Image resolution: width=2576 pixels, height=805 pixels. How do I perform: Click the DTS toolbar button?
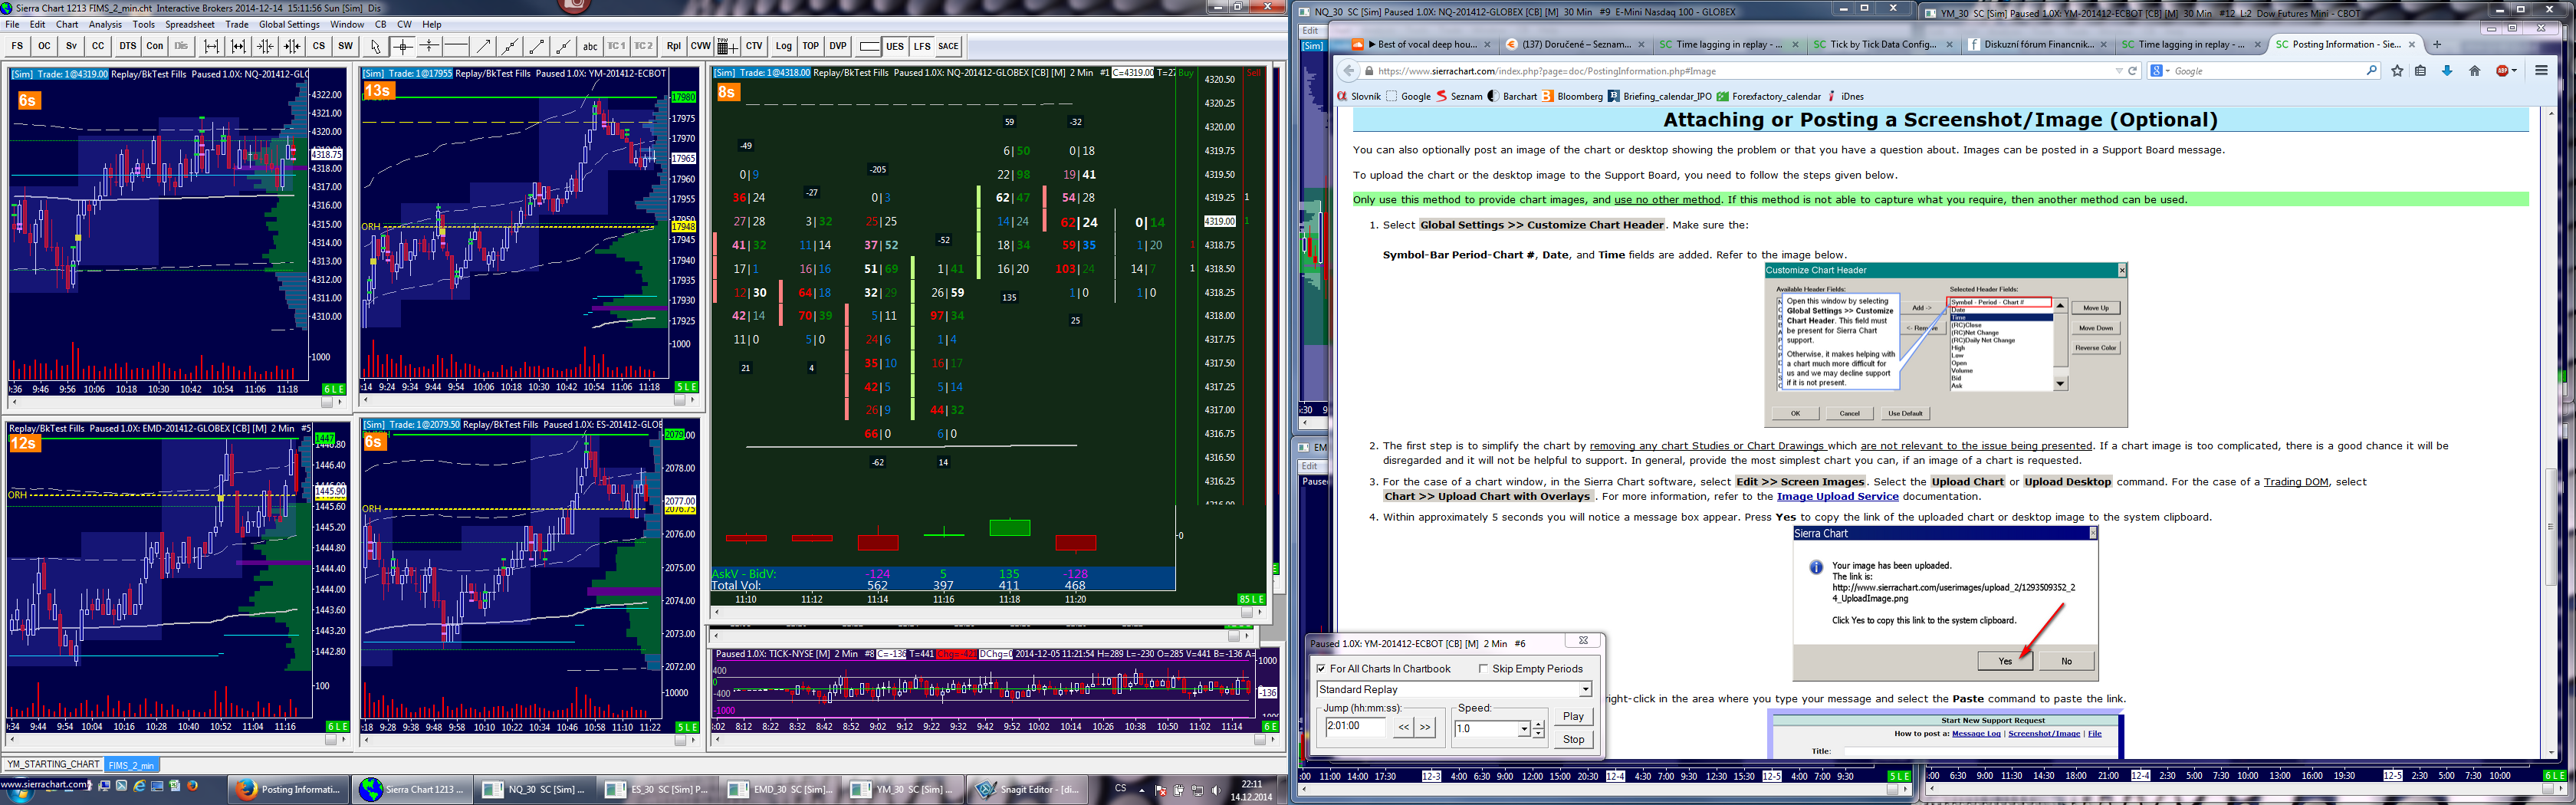[x=127, y=46]
